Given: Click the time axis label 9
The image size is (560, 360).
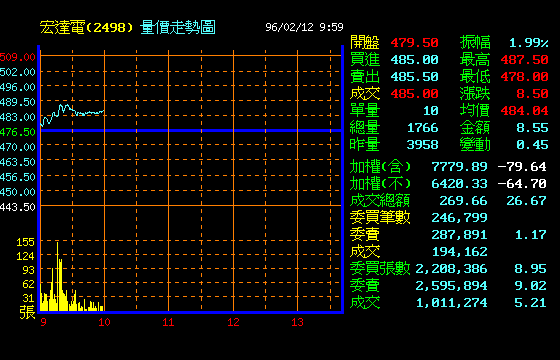Looking at the screenshot, I should coord(43,322).
